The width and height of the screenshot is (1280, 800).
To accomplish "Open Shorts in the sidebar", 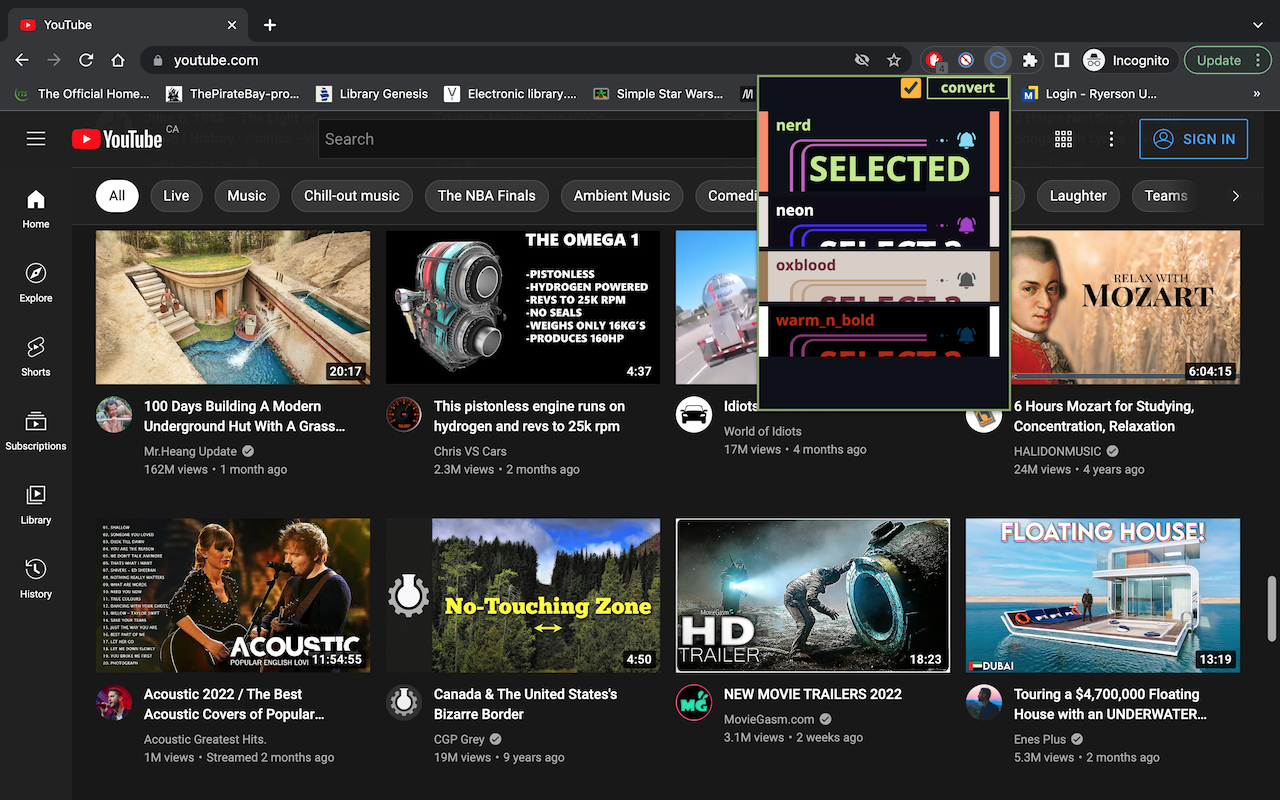I will [36, 357].
